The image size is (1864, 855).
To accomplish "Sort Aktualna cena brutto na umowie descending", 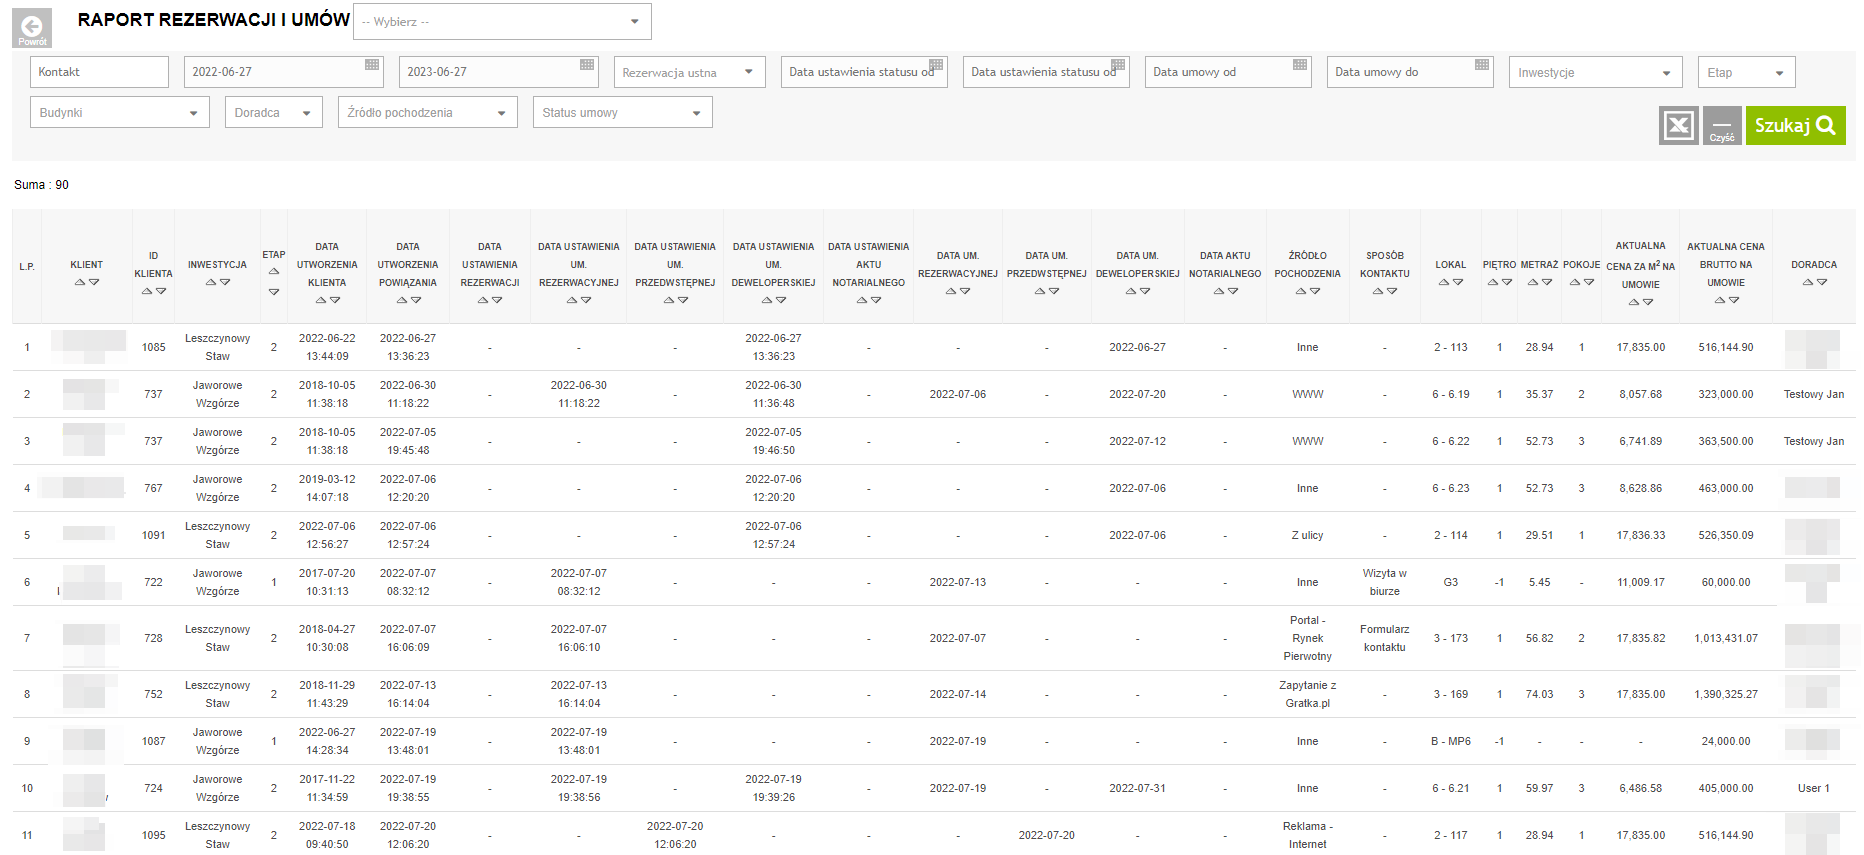I will pyautogui.click(x=1733, y=300).
